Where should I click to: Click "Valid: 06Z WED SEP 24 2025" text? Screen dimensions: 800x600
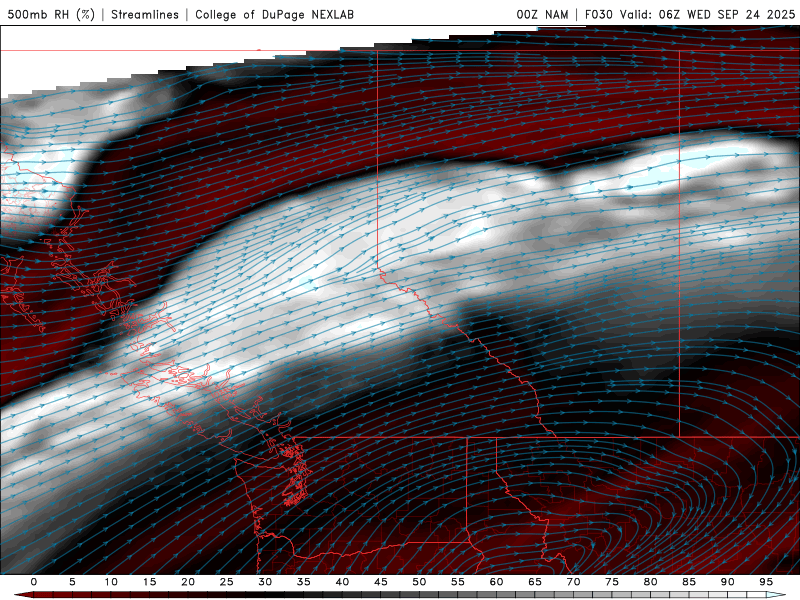click(707, 14)
